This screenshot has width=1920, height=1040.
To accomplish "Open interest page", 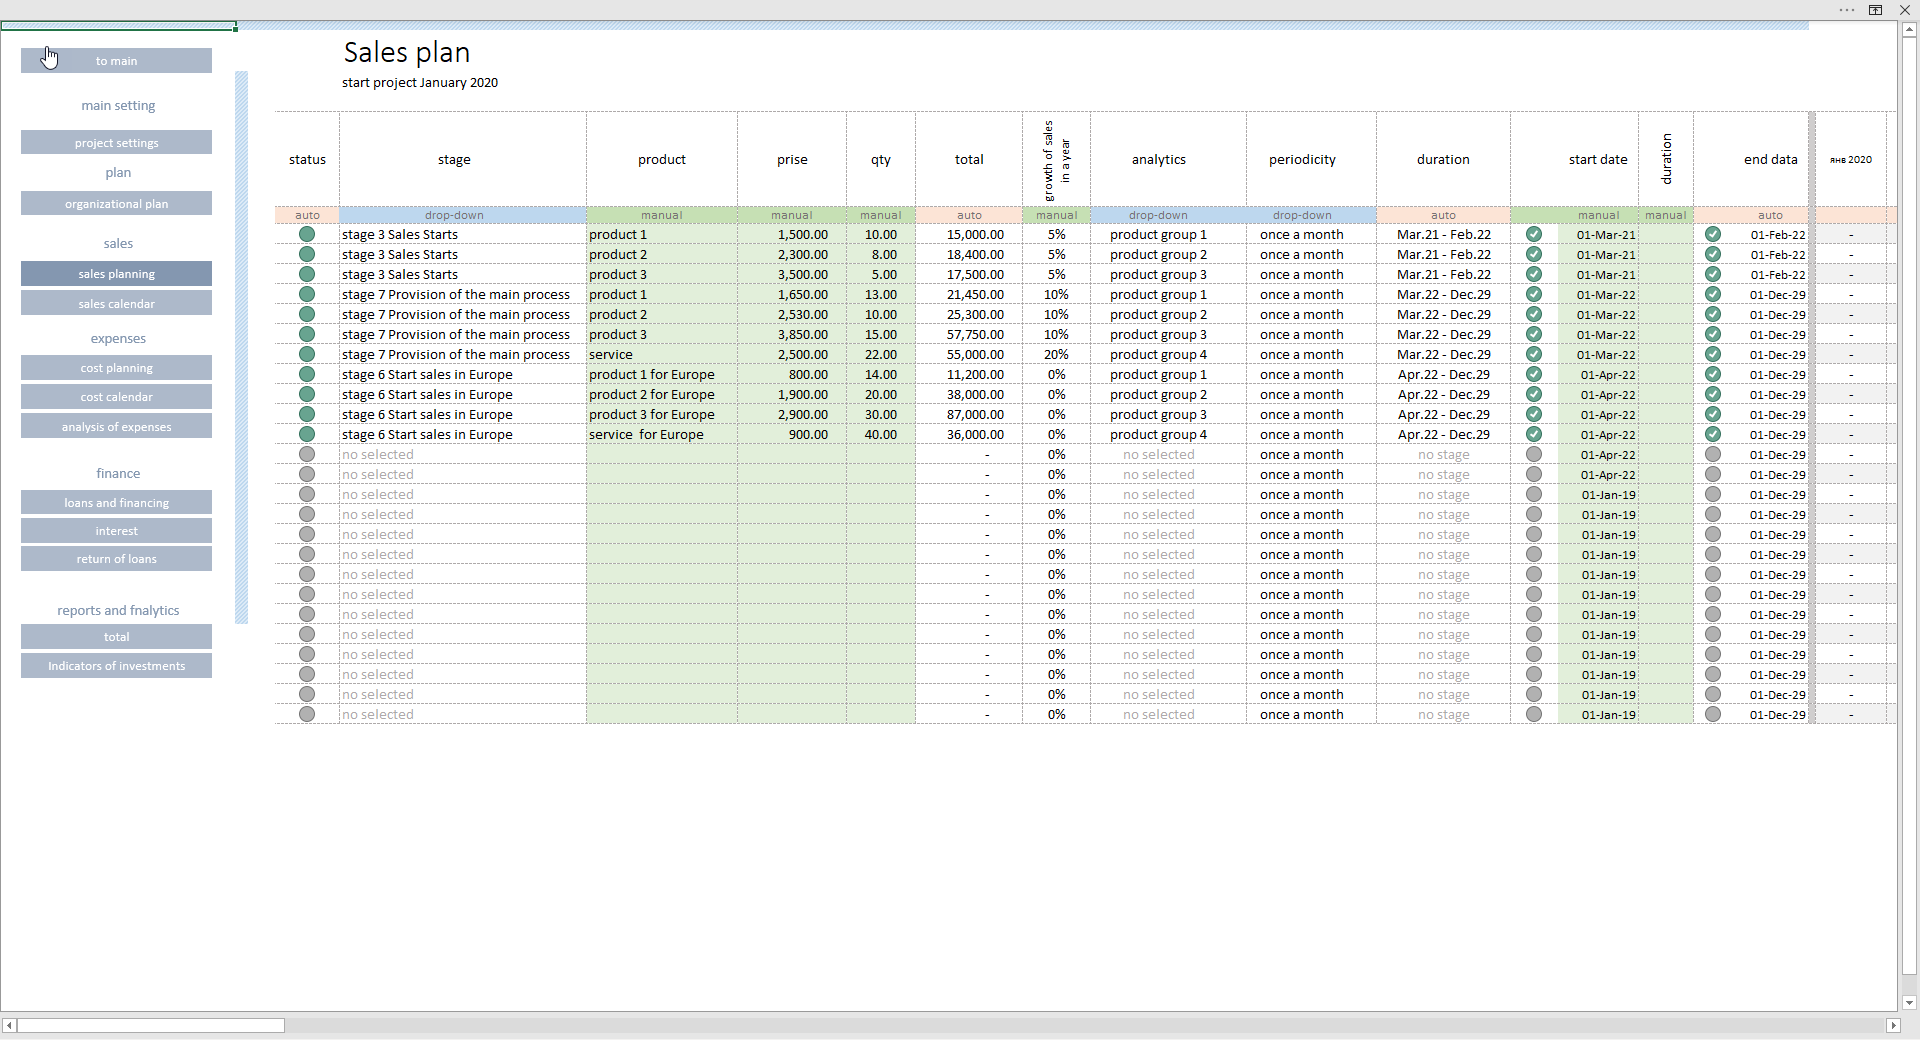I will (116, 530).
